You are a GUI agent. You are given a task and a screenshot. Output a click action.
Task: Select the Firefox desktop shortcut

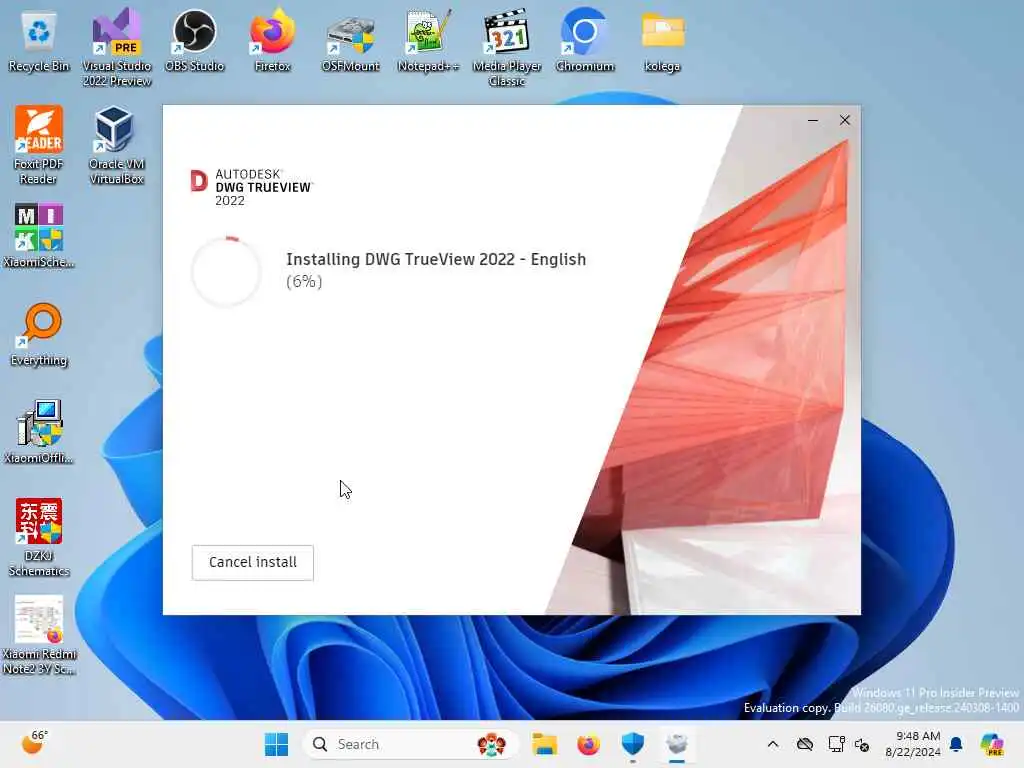coord(272,41)
